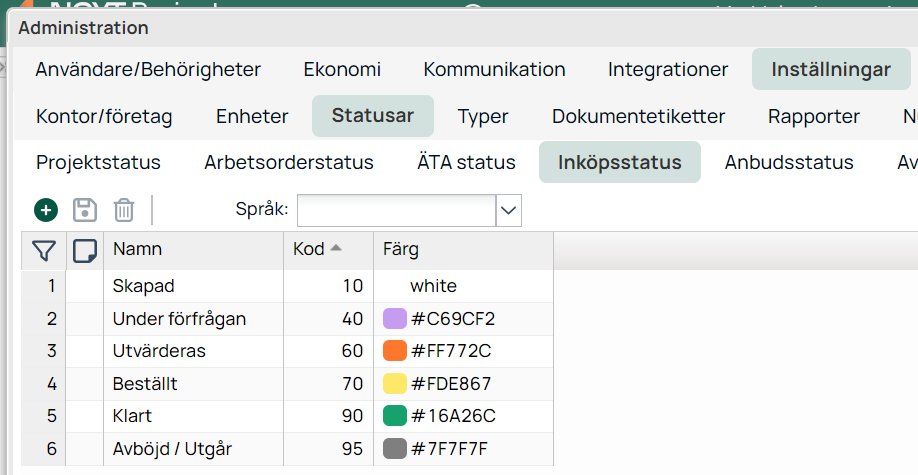
Task: Focus the Språk input field
Action: click(x=396, y=210)
